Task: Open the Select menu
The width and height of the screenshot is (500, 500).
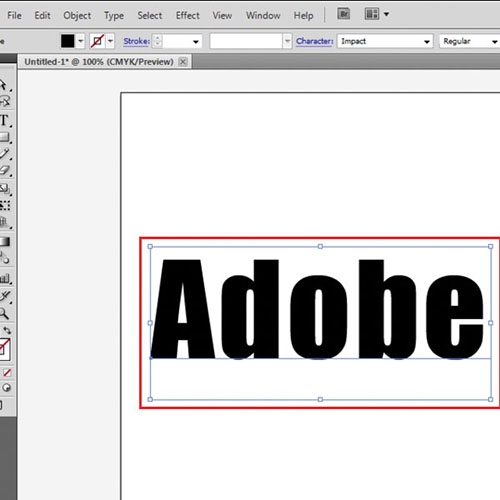Action: point(150,15)
